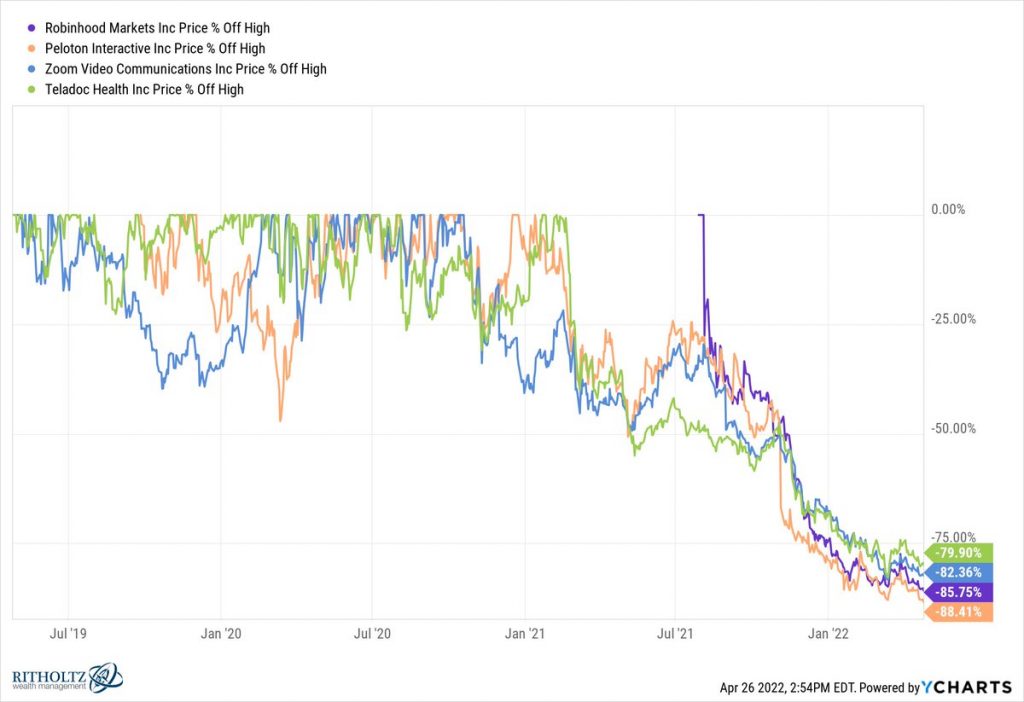Click the green -79.90% value tag
This screenshot has height=702, width=1024.
click(x=962, y=552)
